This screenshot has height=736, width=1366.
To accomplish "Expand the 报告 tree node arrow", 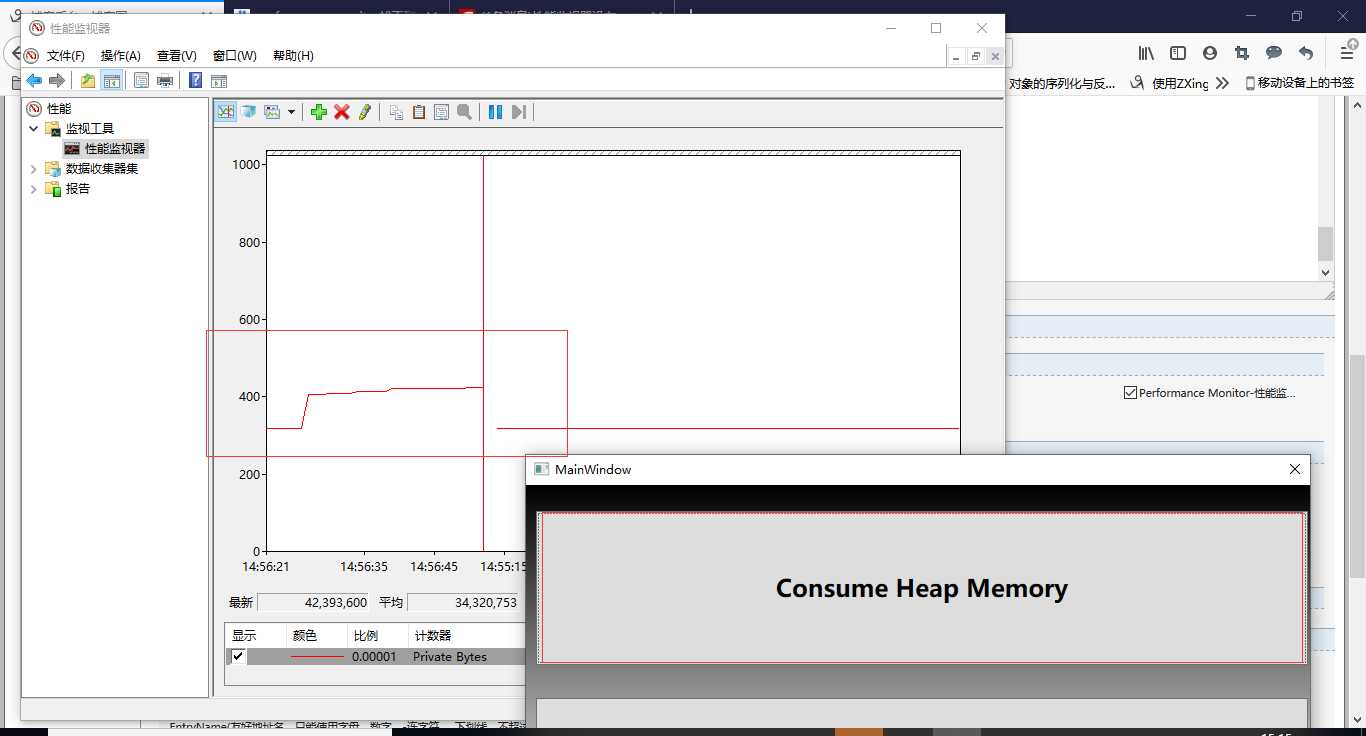I will [33, 188].
